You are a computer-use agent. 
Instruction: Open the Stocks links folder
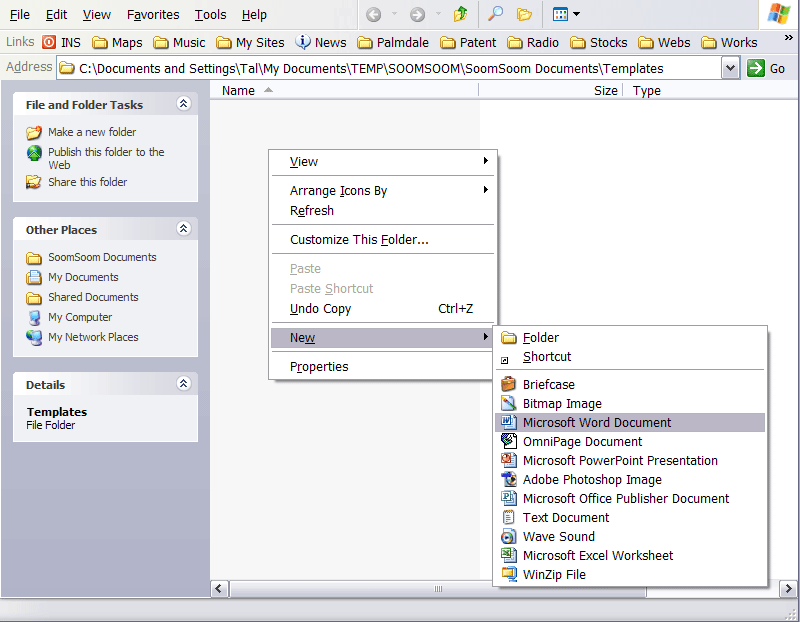point(598,42)
